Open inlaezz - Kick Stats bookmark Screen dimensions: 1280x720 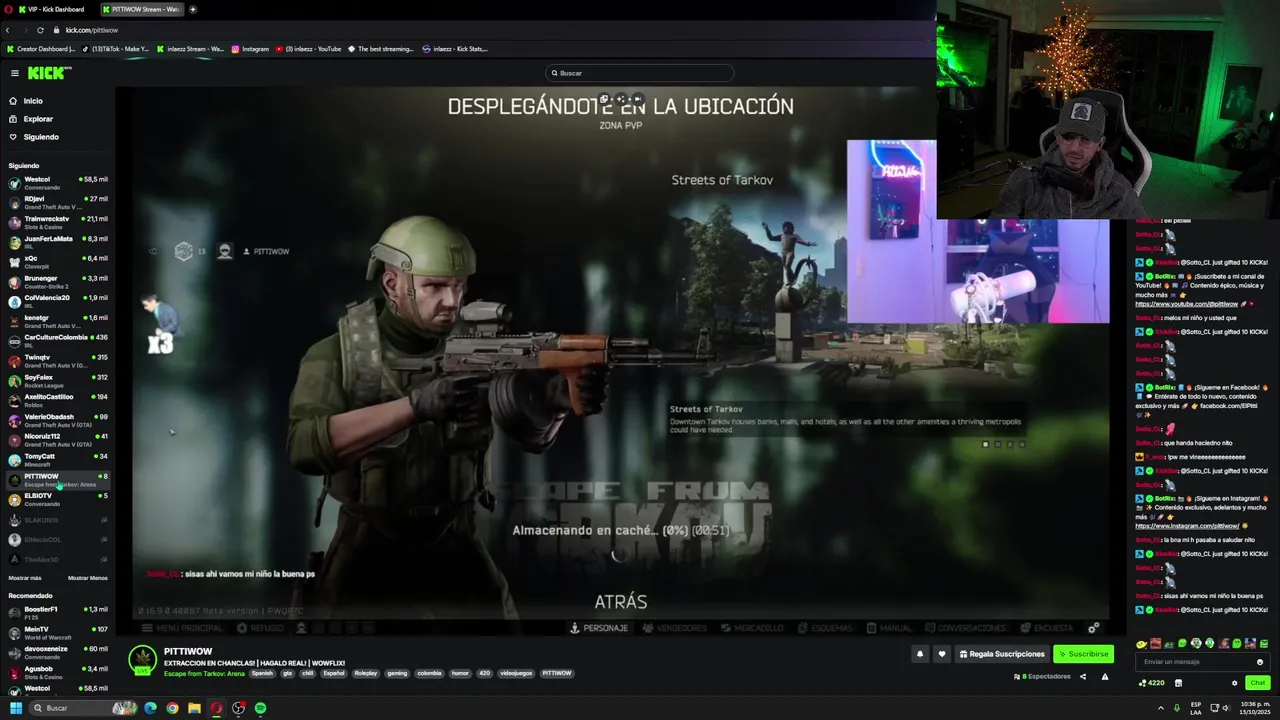click(455, 48)
